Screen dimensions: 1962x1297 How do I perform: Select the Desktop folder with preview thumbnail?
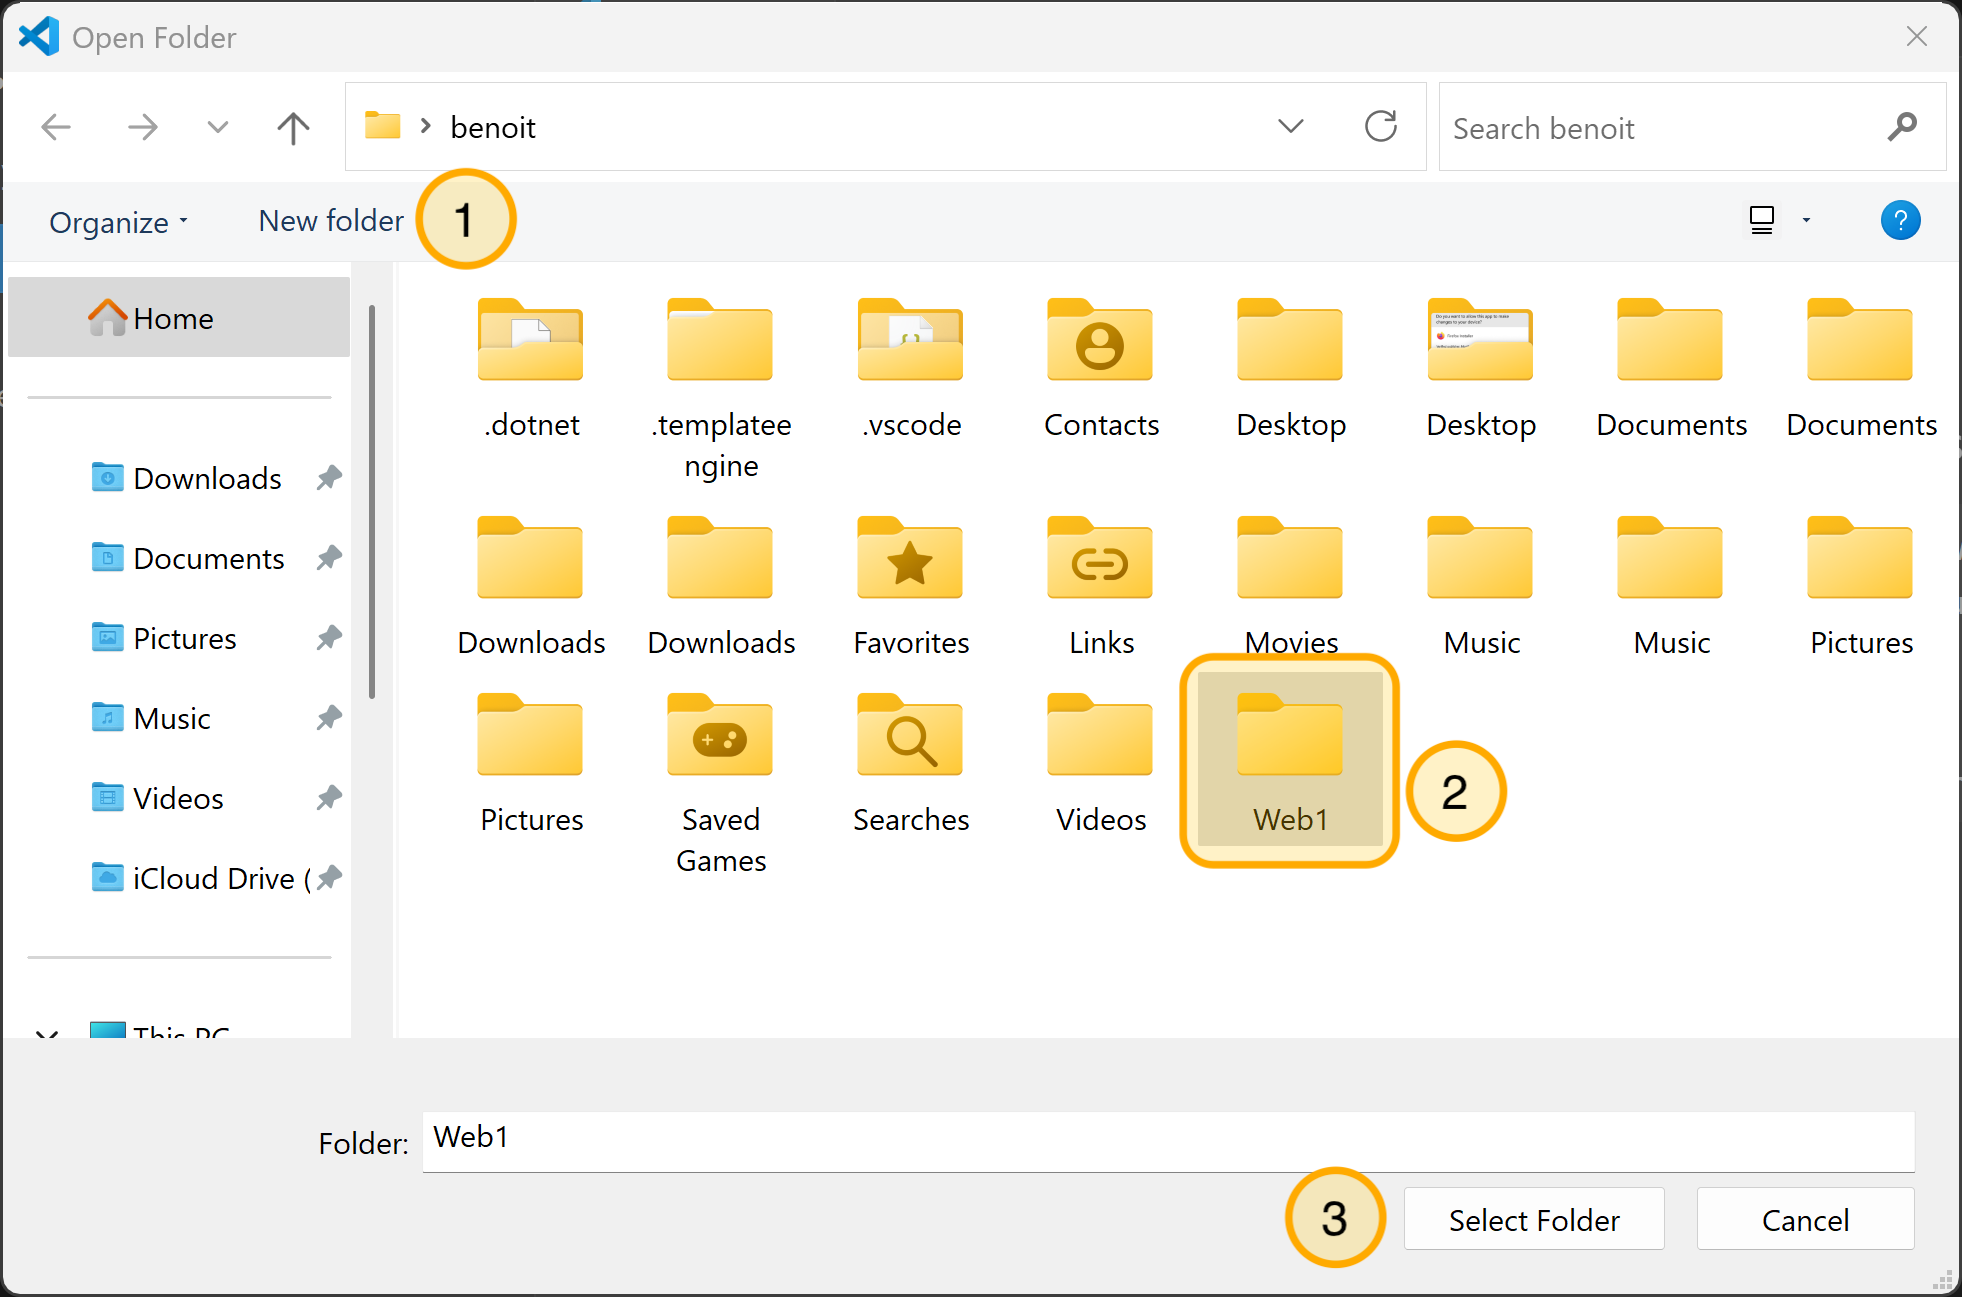(1481, 368)
